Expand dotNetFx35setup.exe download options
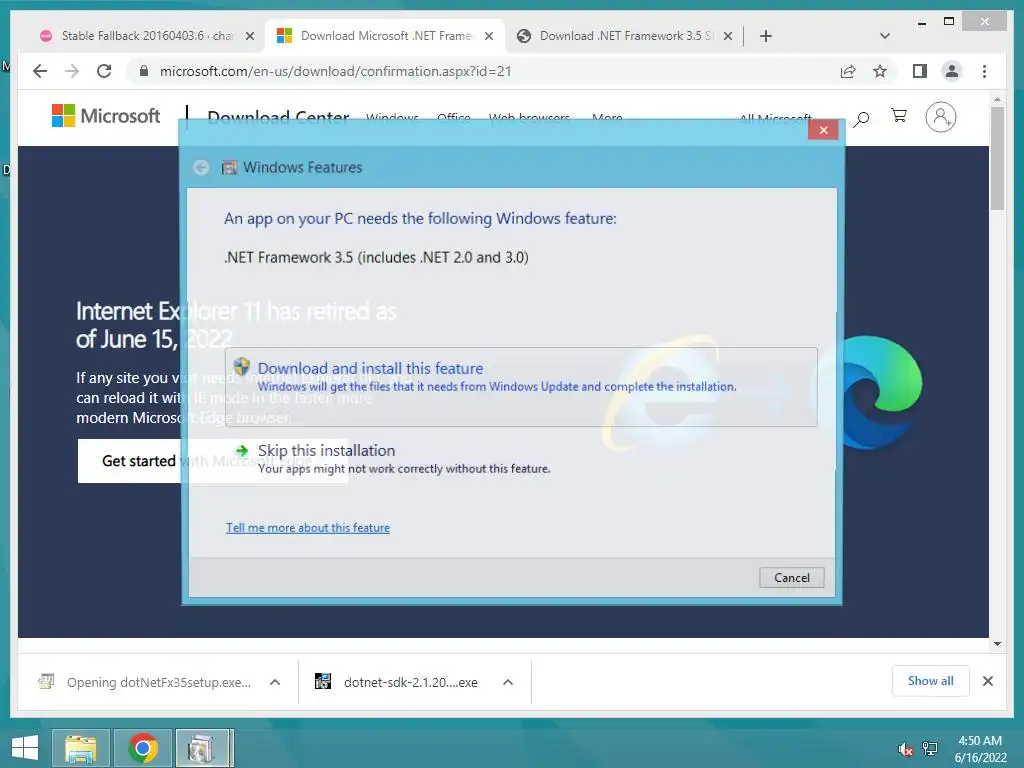1024x768 pixels. 275,682
